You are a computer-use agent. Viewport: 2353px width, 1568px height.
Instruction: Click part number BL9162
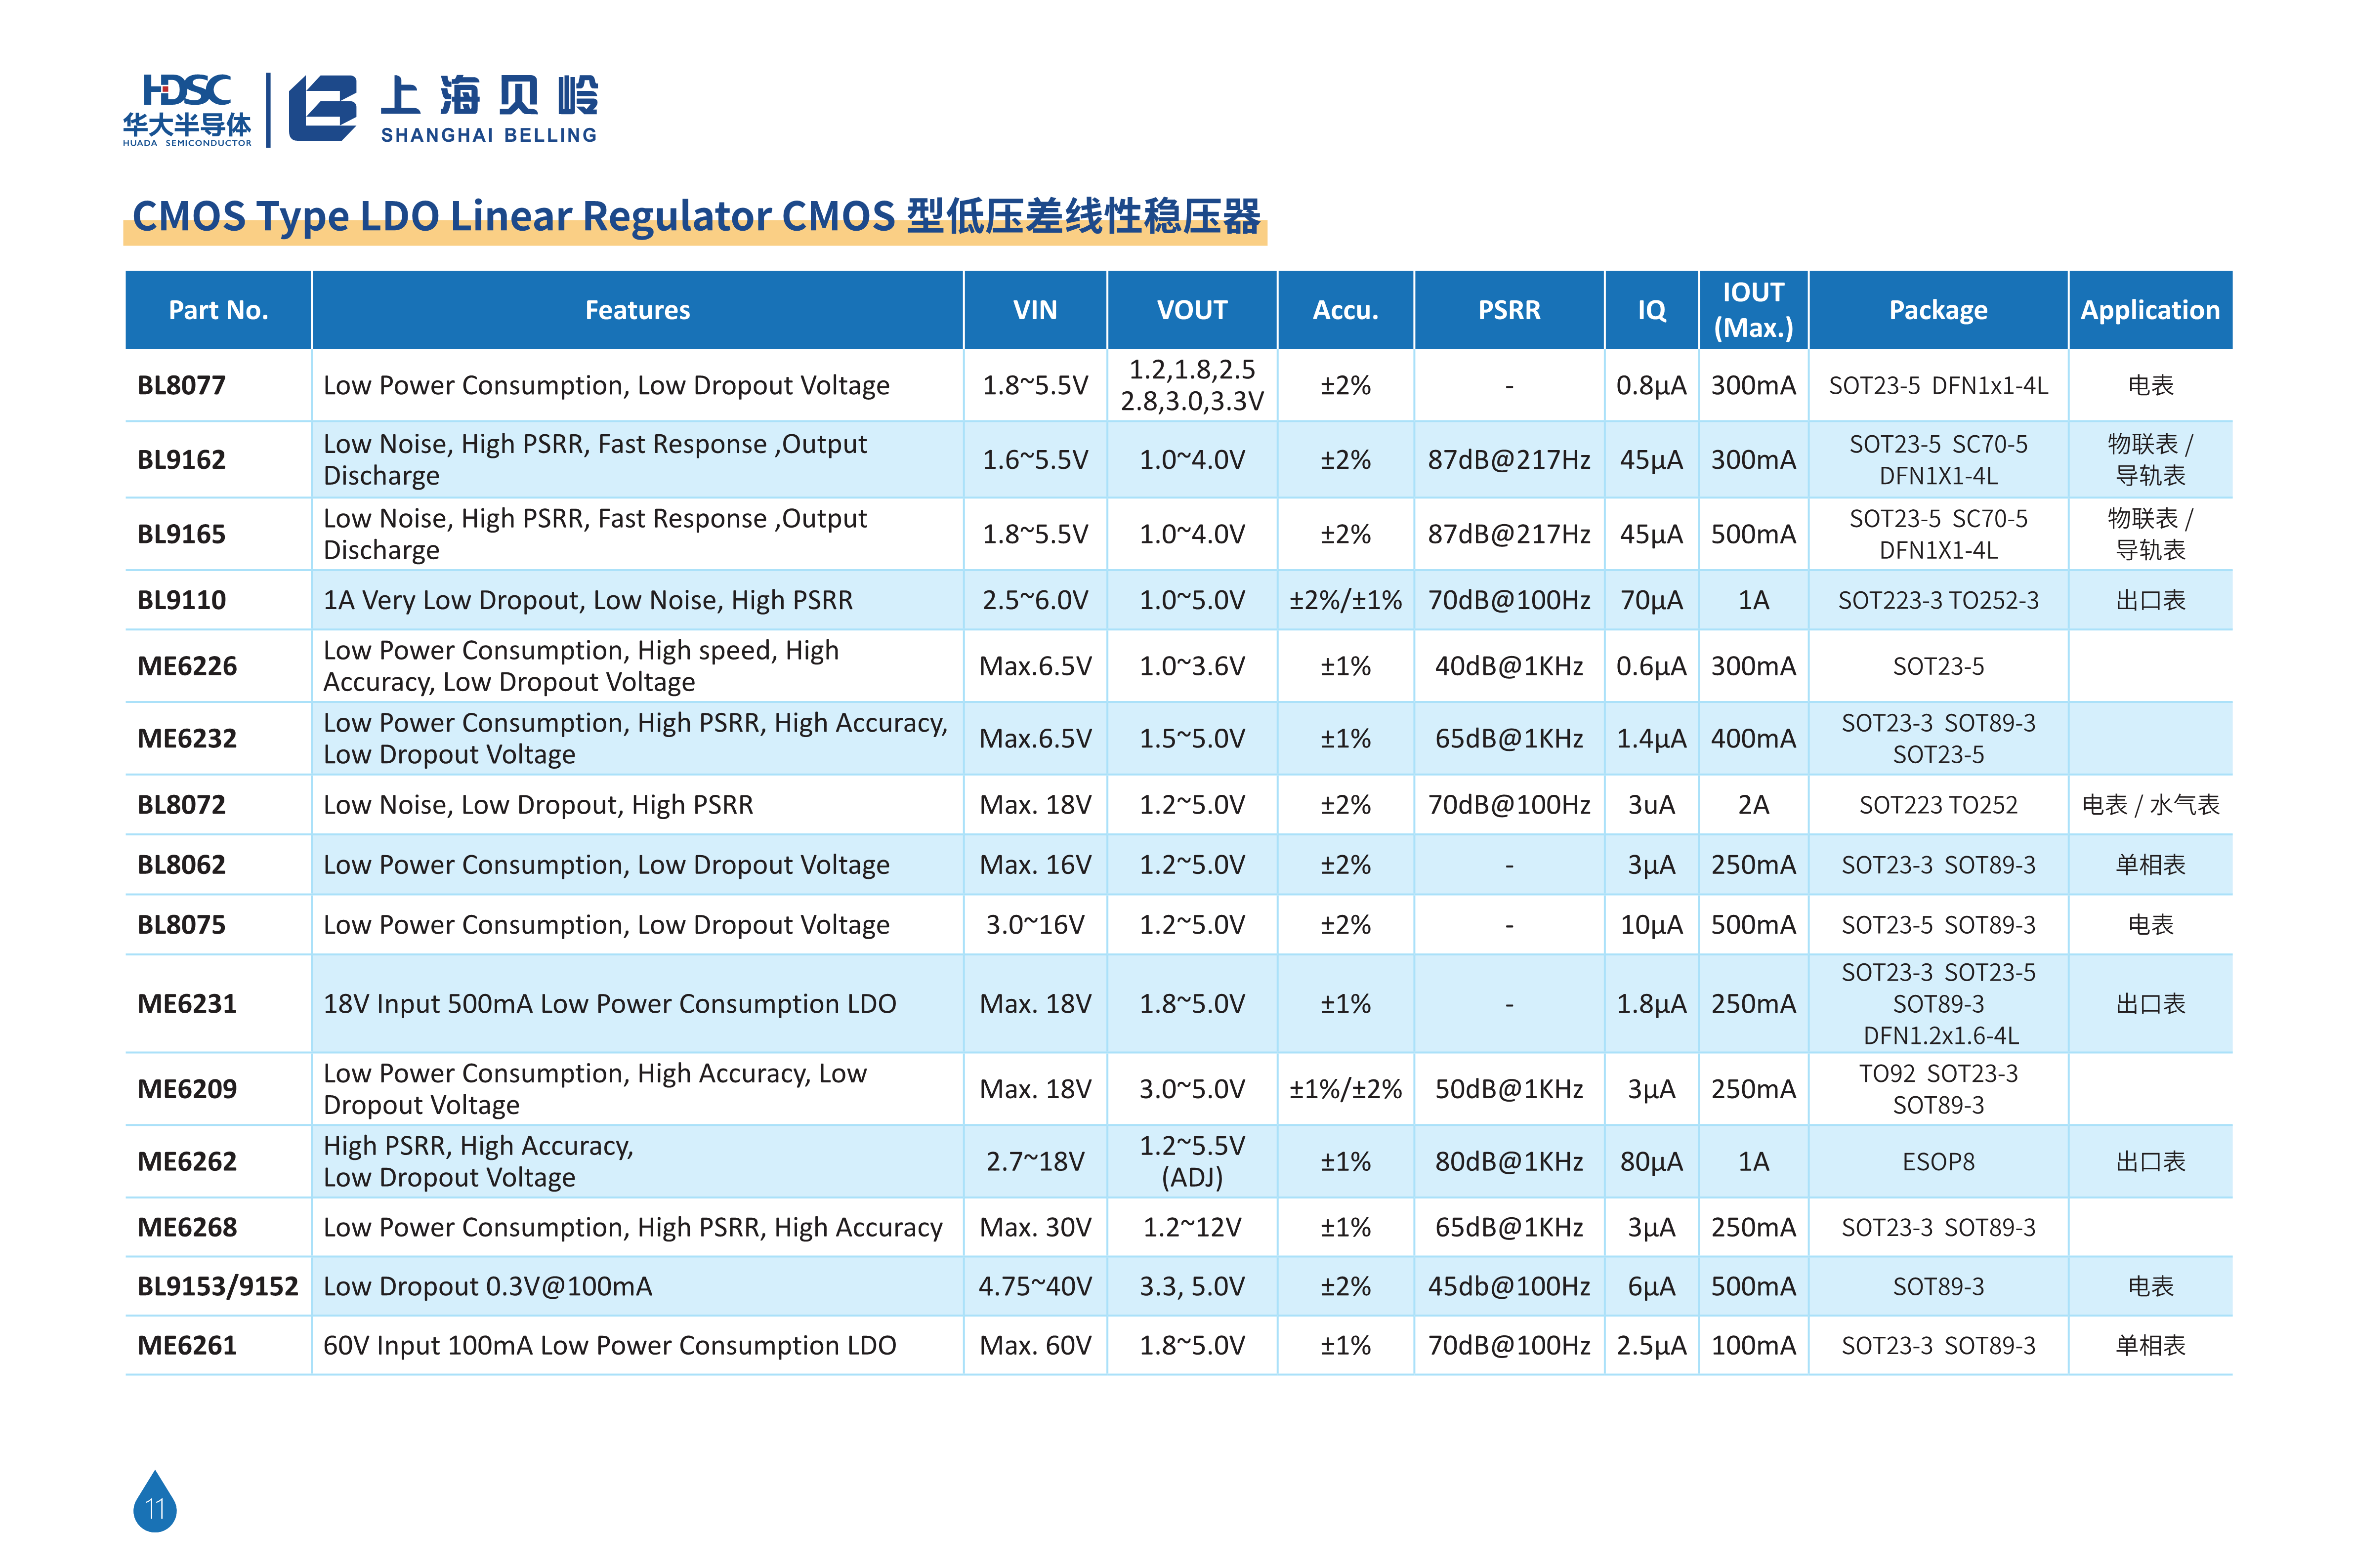[x=181, y=459]
